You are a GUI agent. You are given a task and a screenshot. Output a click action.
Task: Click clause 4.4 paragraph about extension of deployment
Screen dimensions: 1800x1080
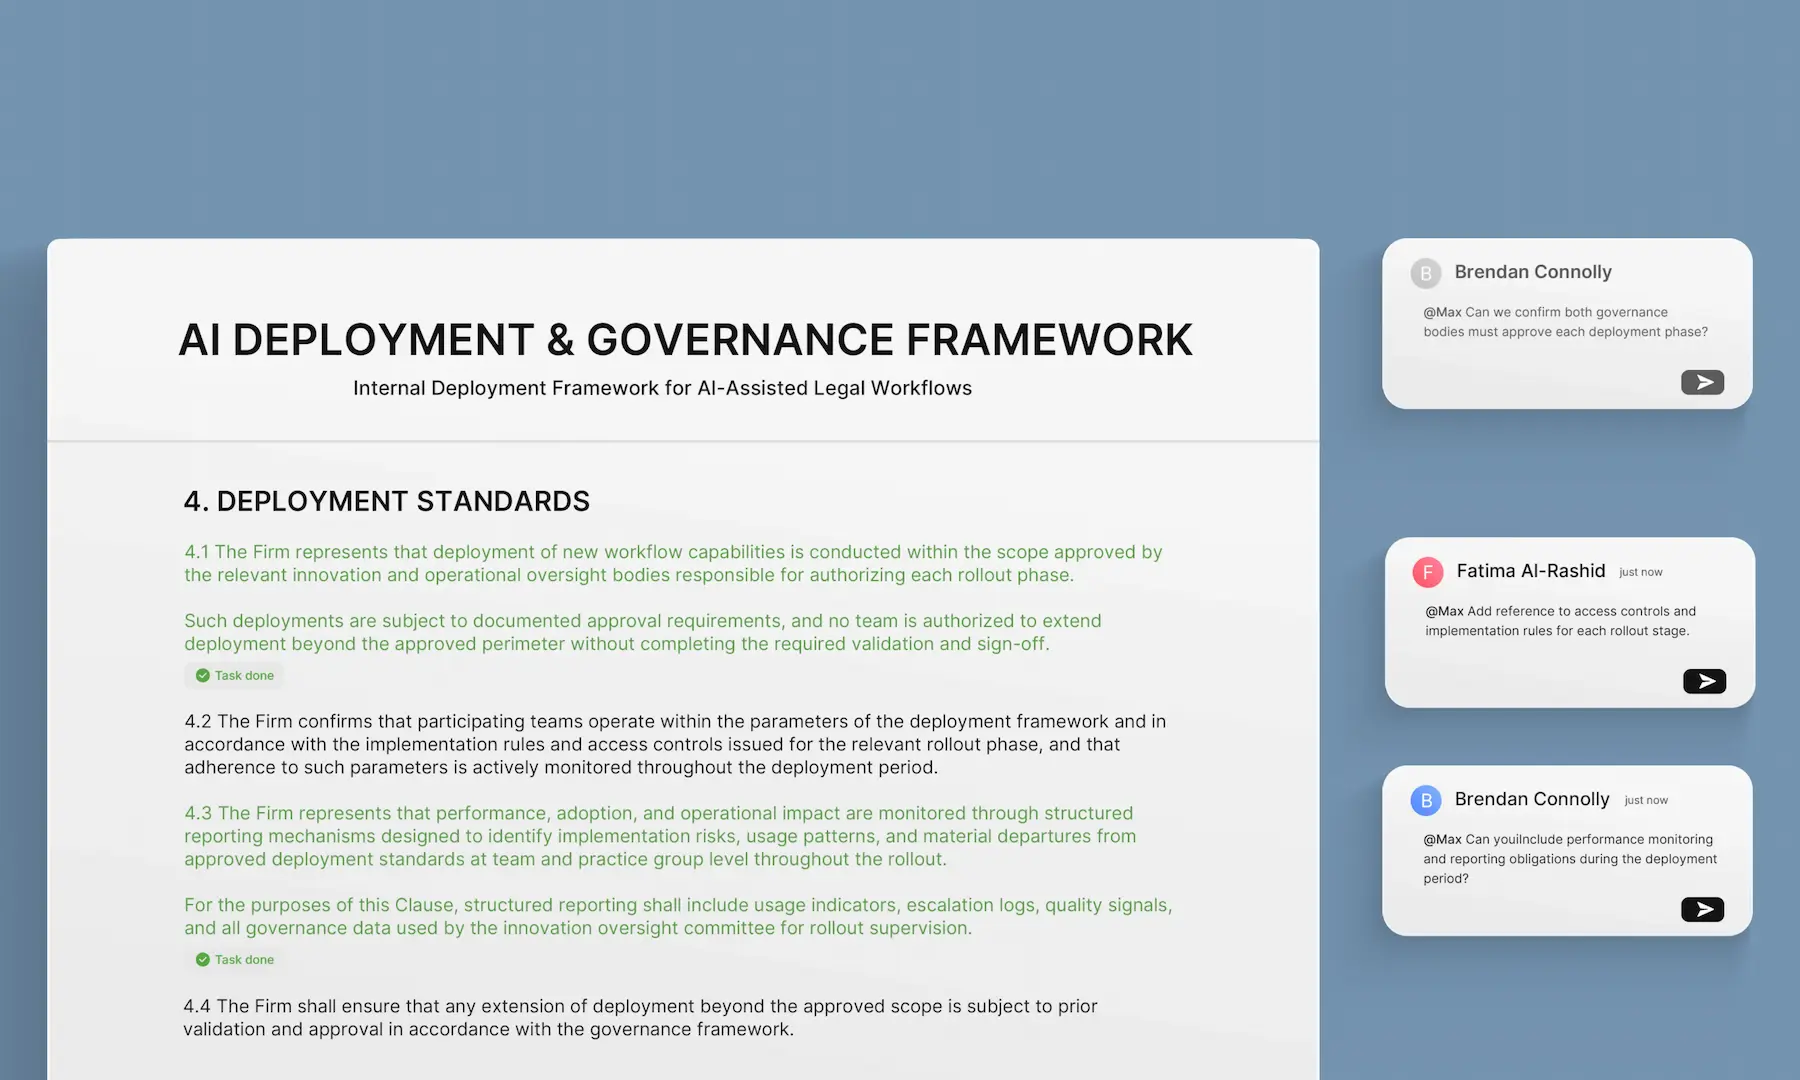pos(640,1017)
